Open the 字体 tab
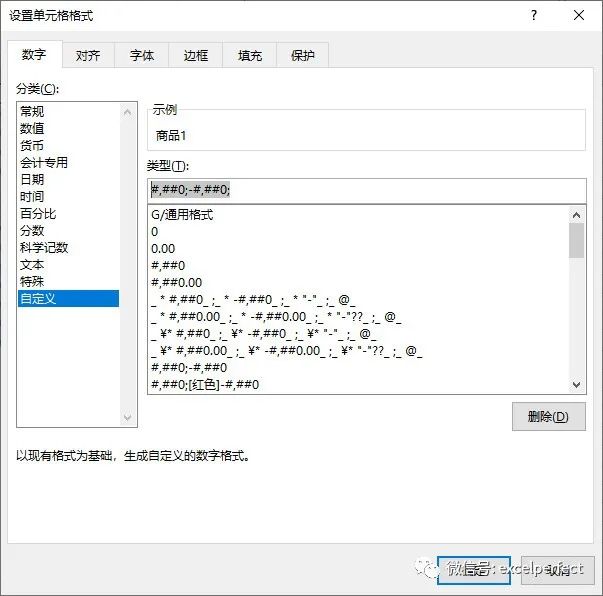Viewport: 603px width, 596px height. (142, 56)
